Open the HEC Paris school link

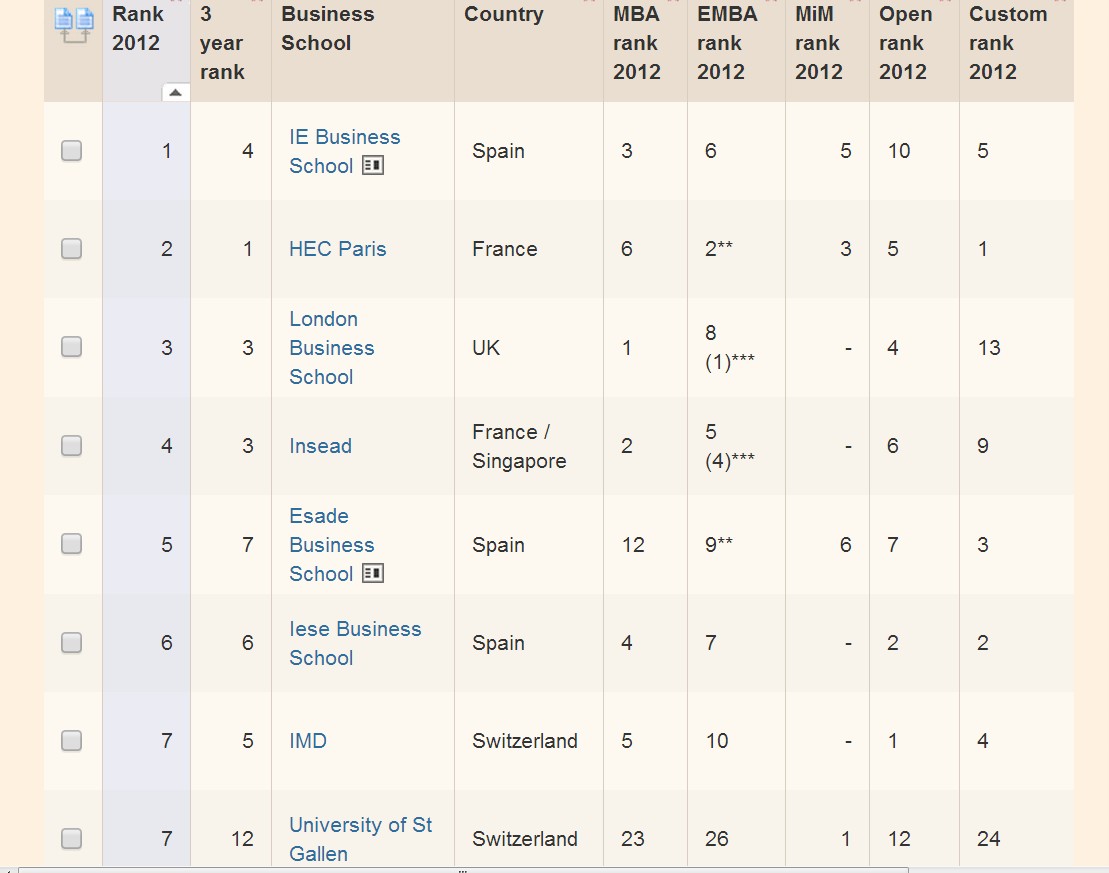pos(337,249)
